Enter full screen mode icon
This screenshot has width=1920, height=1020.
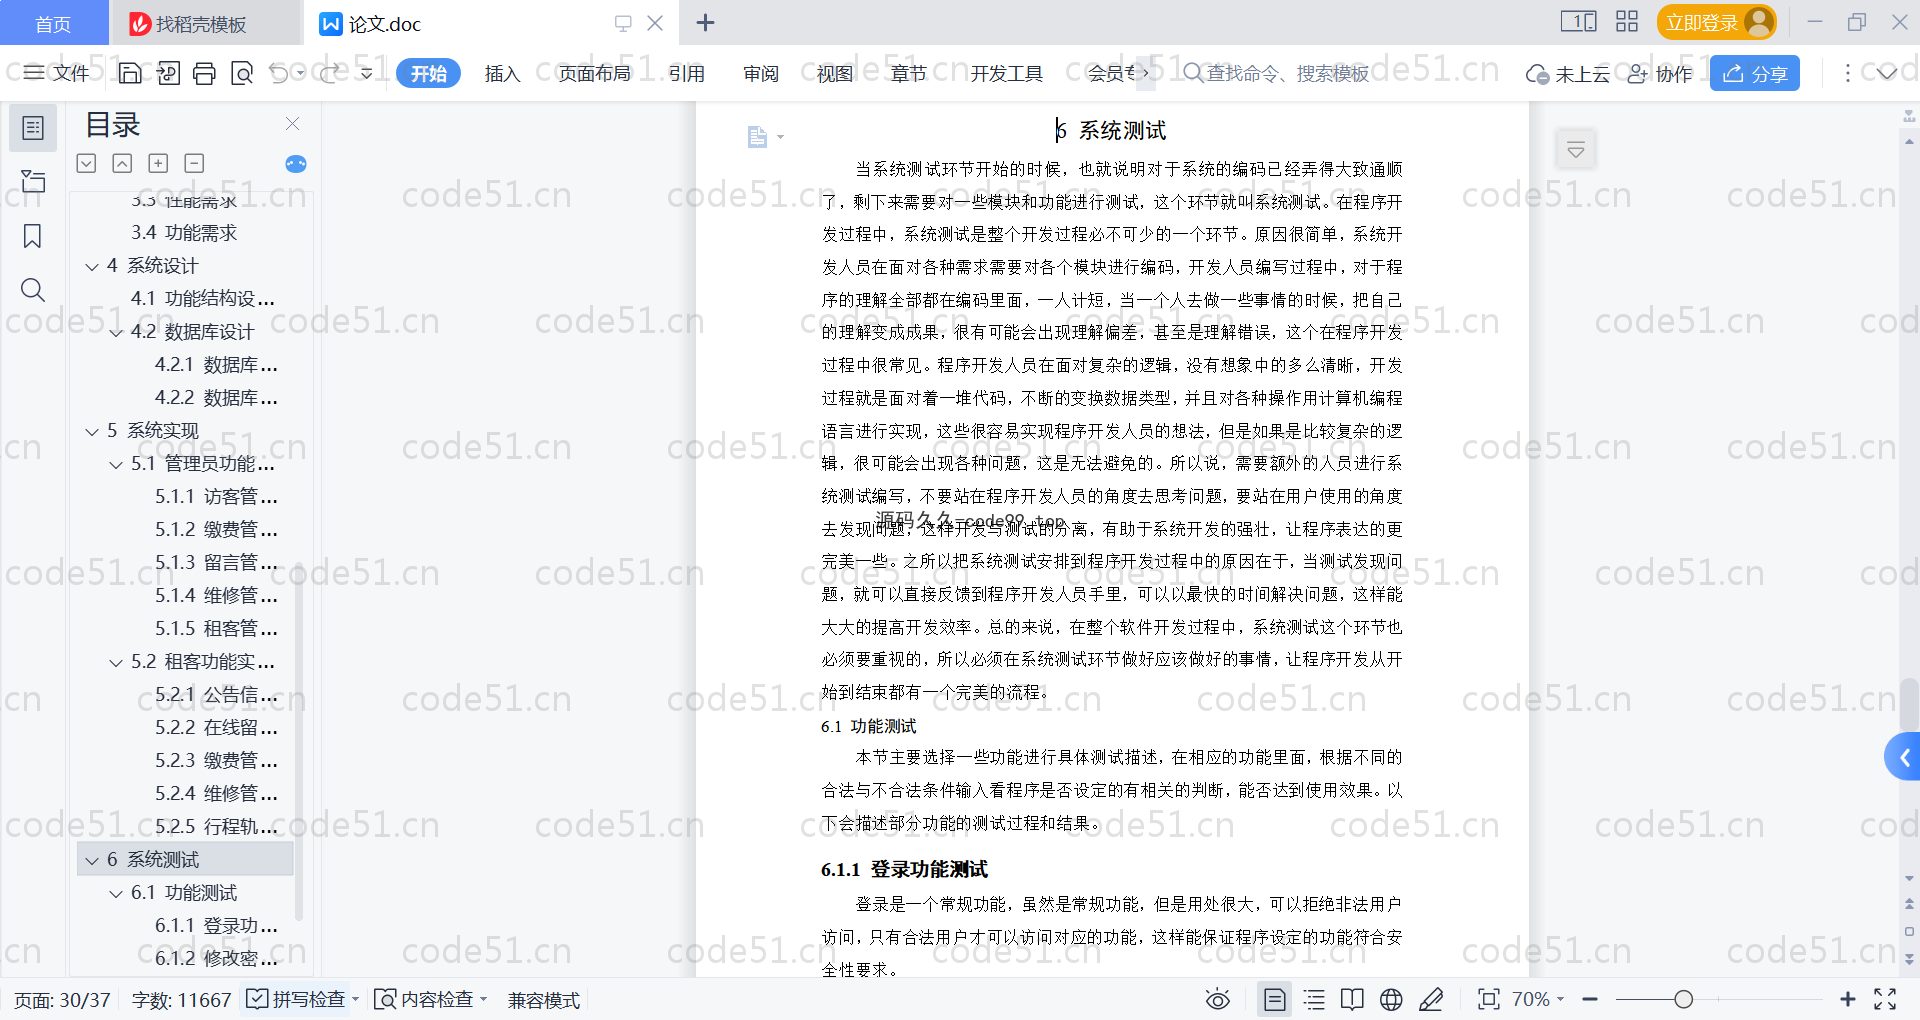[x=1885, y=999]
